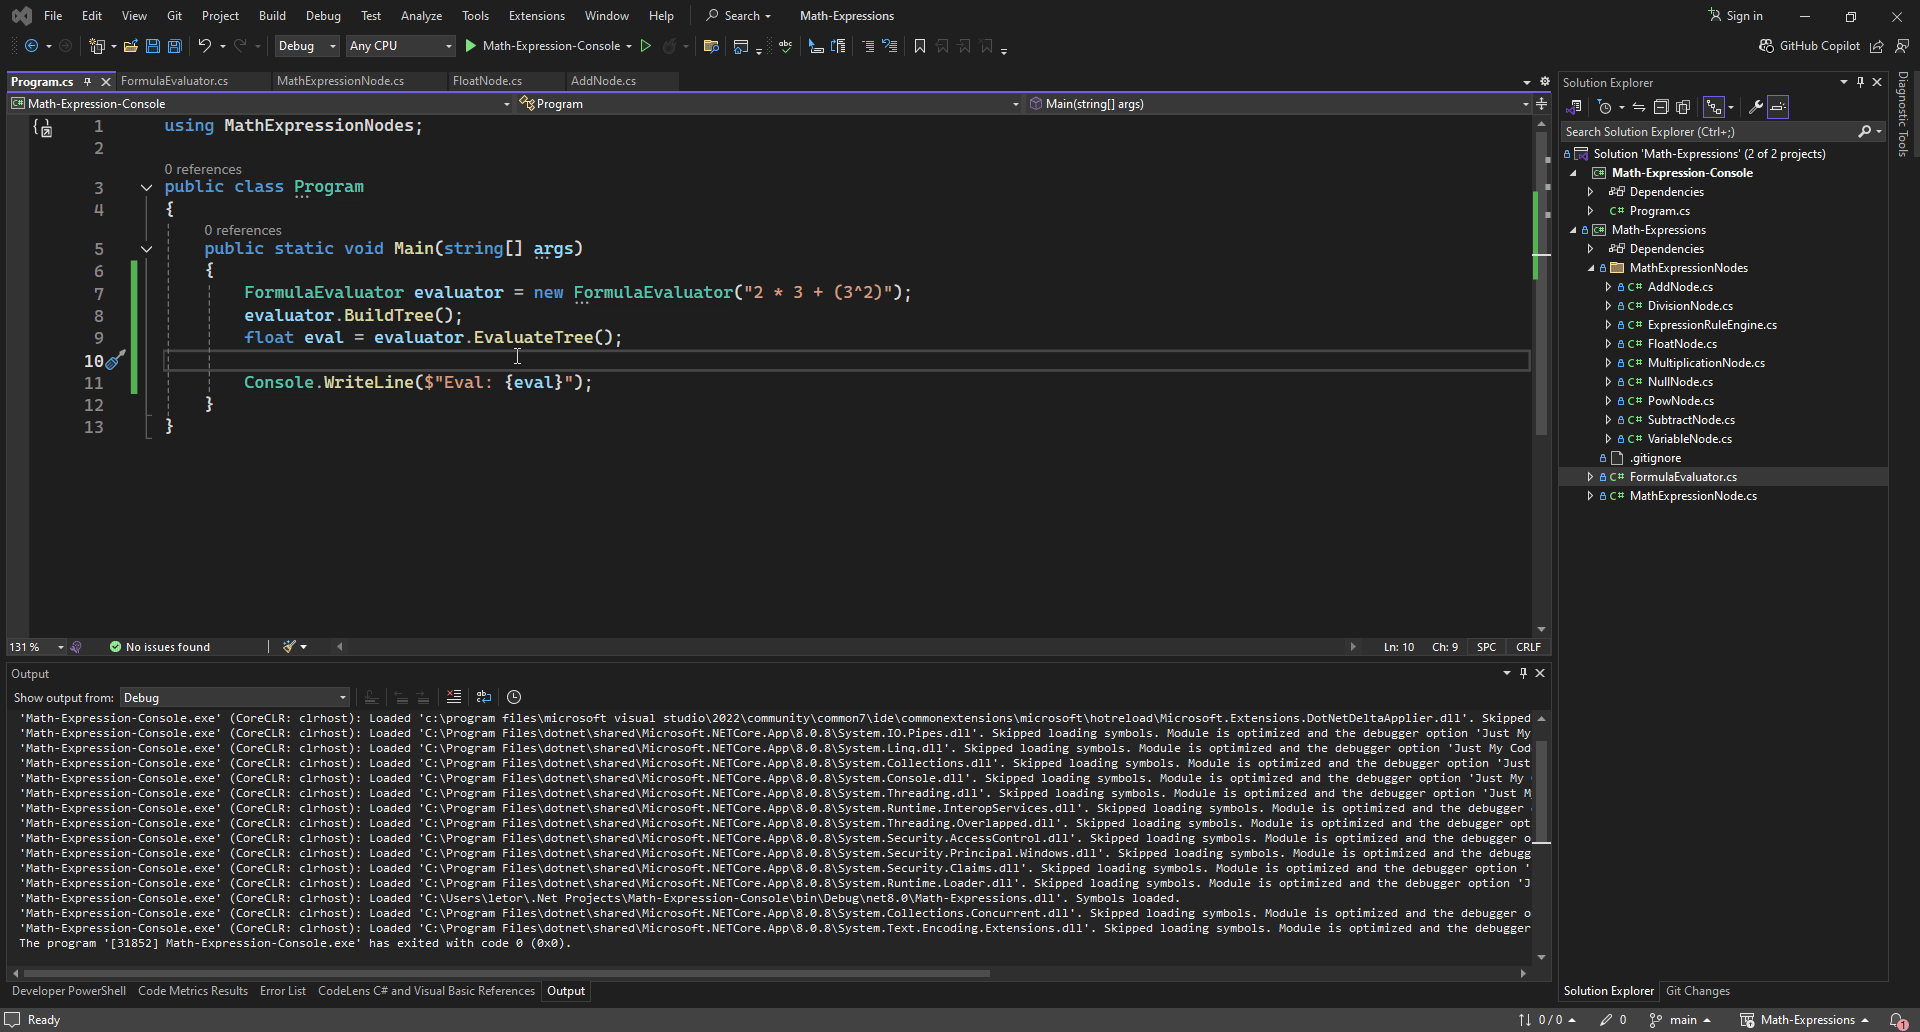Toggle pin on the Program.cs tab

point(88,81)
